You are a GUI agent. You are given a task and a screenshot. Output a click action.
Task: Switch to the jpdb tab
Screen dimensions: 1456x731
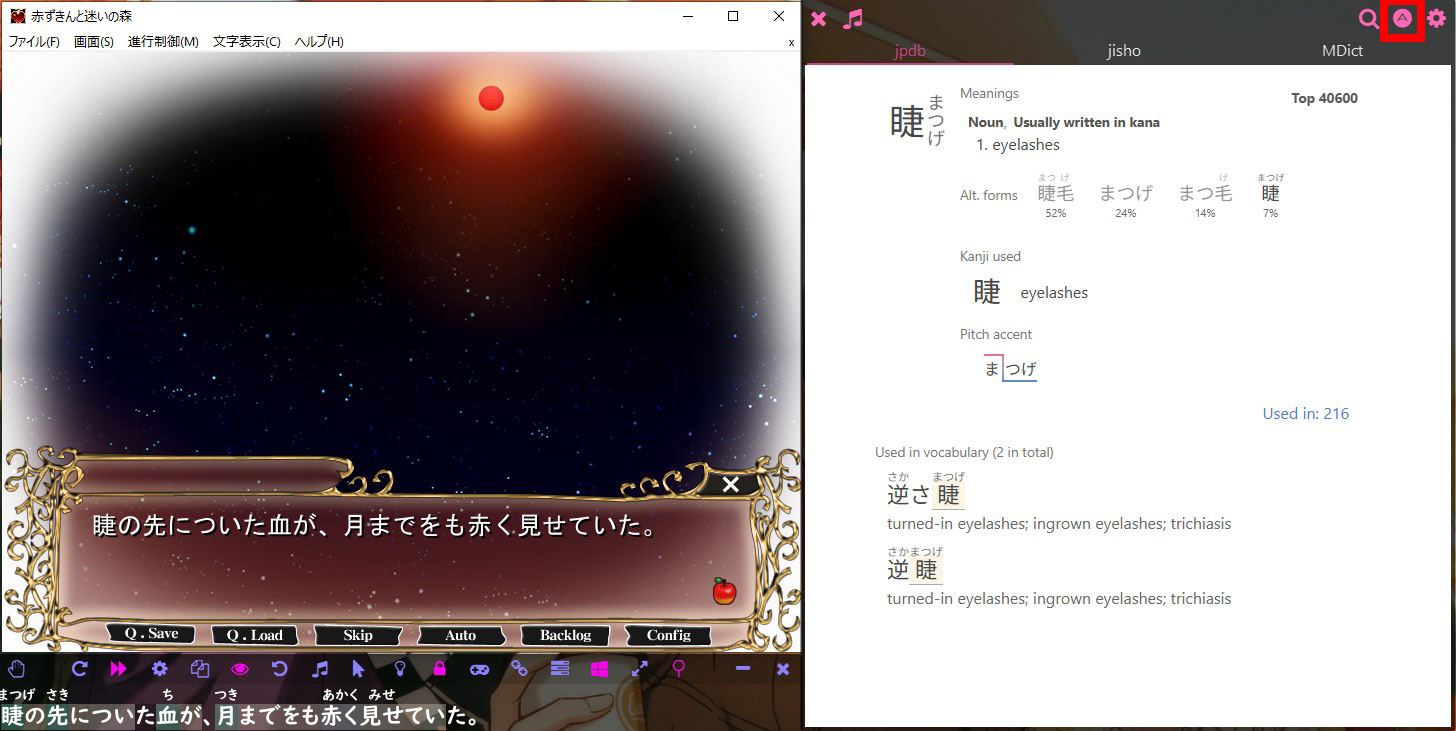coord(909,50)
